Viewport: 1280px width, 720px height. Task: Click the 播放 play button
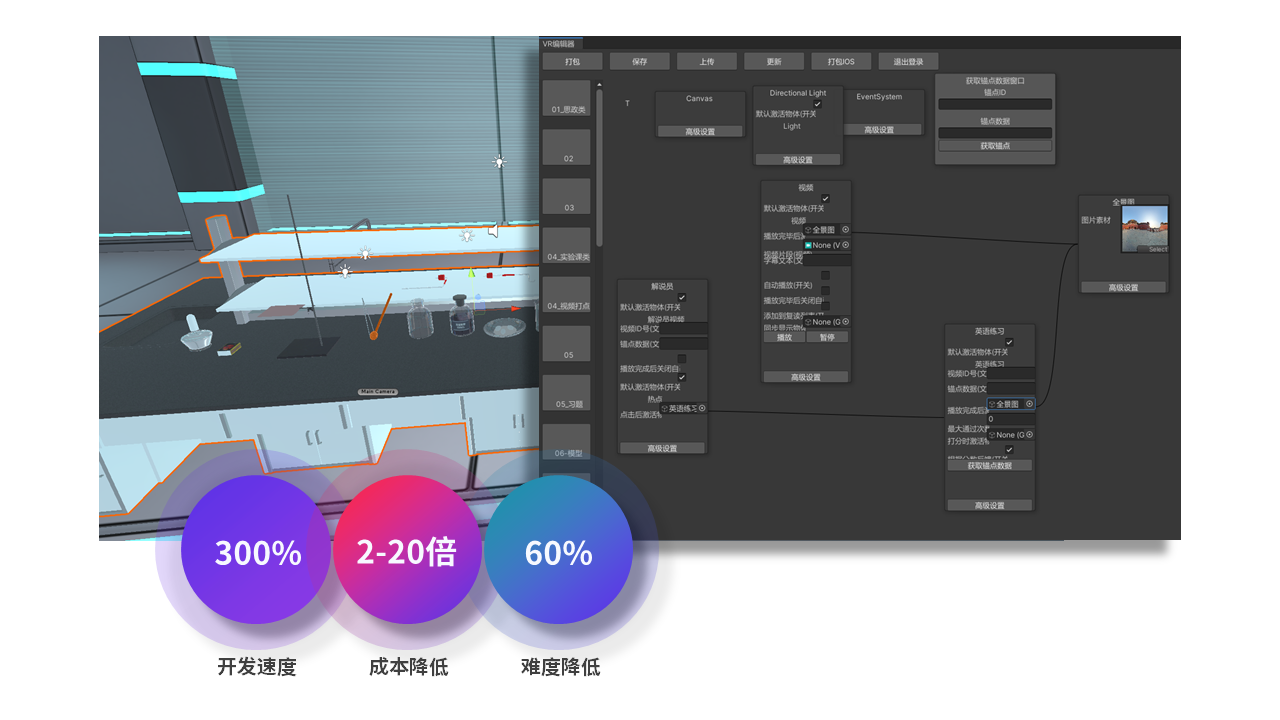coord(784,337)
